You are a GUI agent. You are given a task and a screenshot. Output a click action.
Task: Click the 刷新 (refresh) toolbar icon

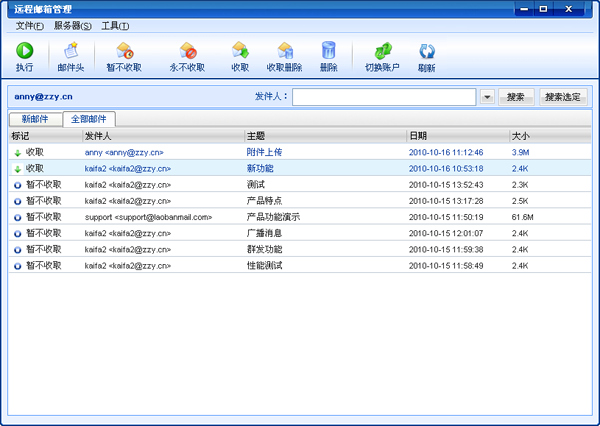[x=427, y=51]
